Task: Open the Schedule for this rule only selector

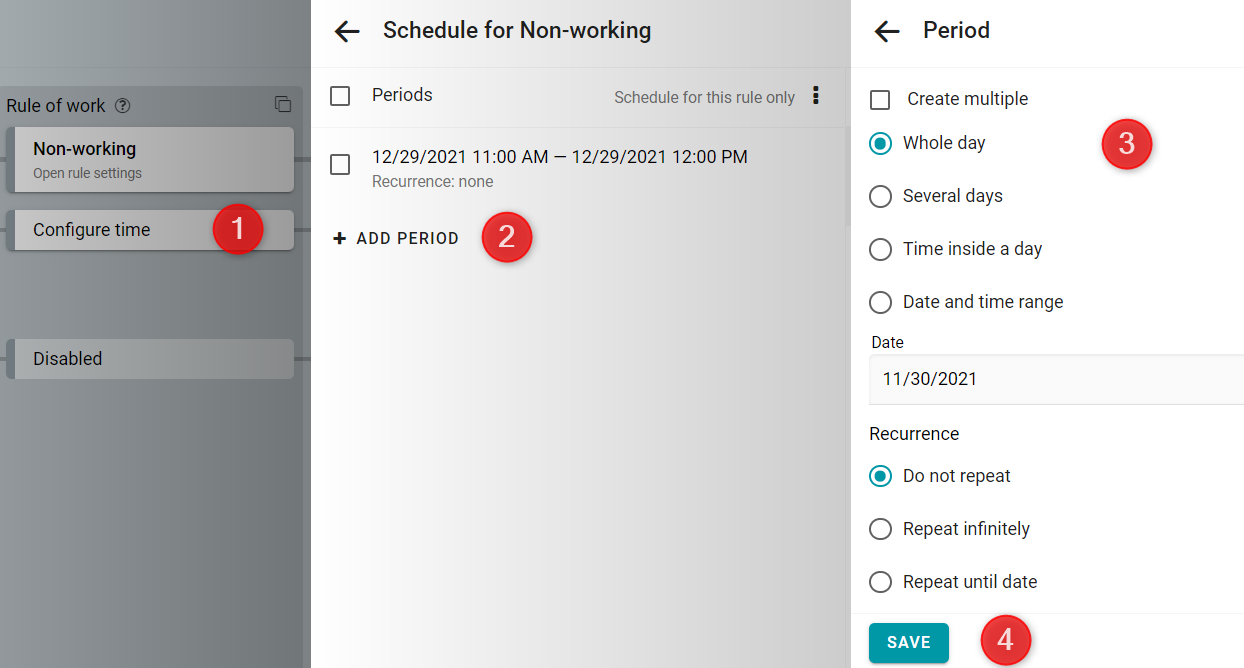Action: tap(704, 97)
